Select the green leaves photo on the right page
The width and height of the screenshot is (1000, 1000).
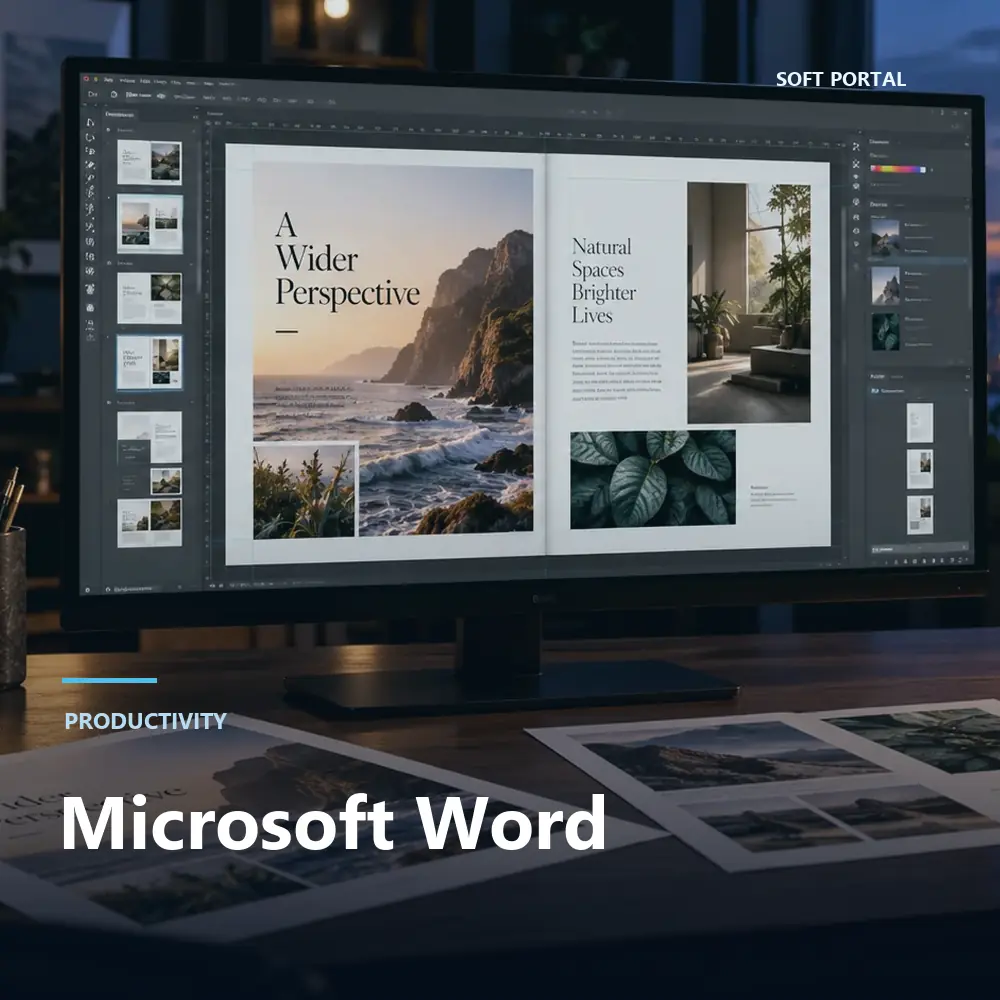pos(653,479)
